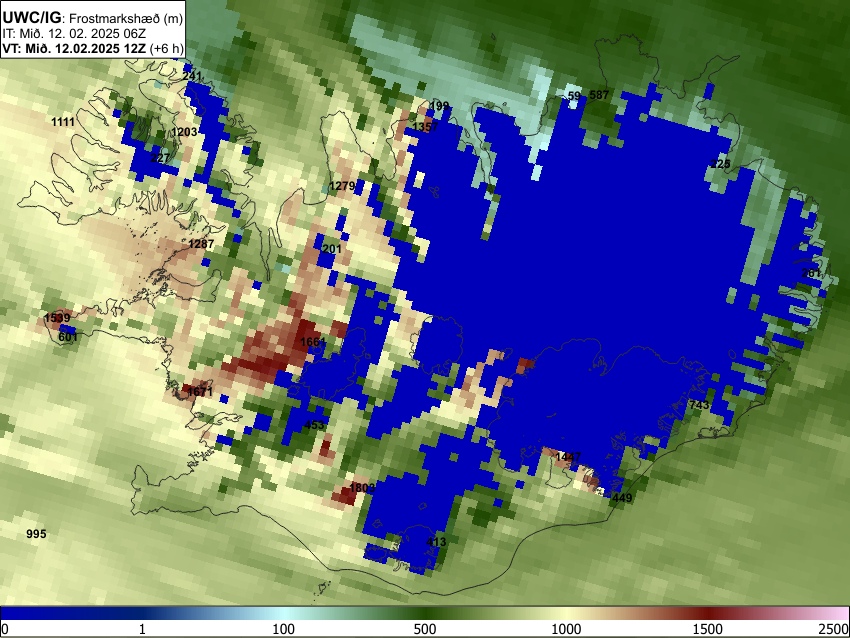Click the VT: Mið. 12.02.2025 12Z line
The image size is (850, 638).
(x=93, y=48)
